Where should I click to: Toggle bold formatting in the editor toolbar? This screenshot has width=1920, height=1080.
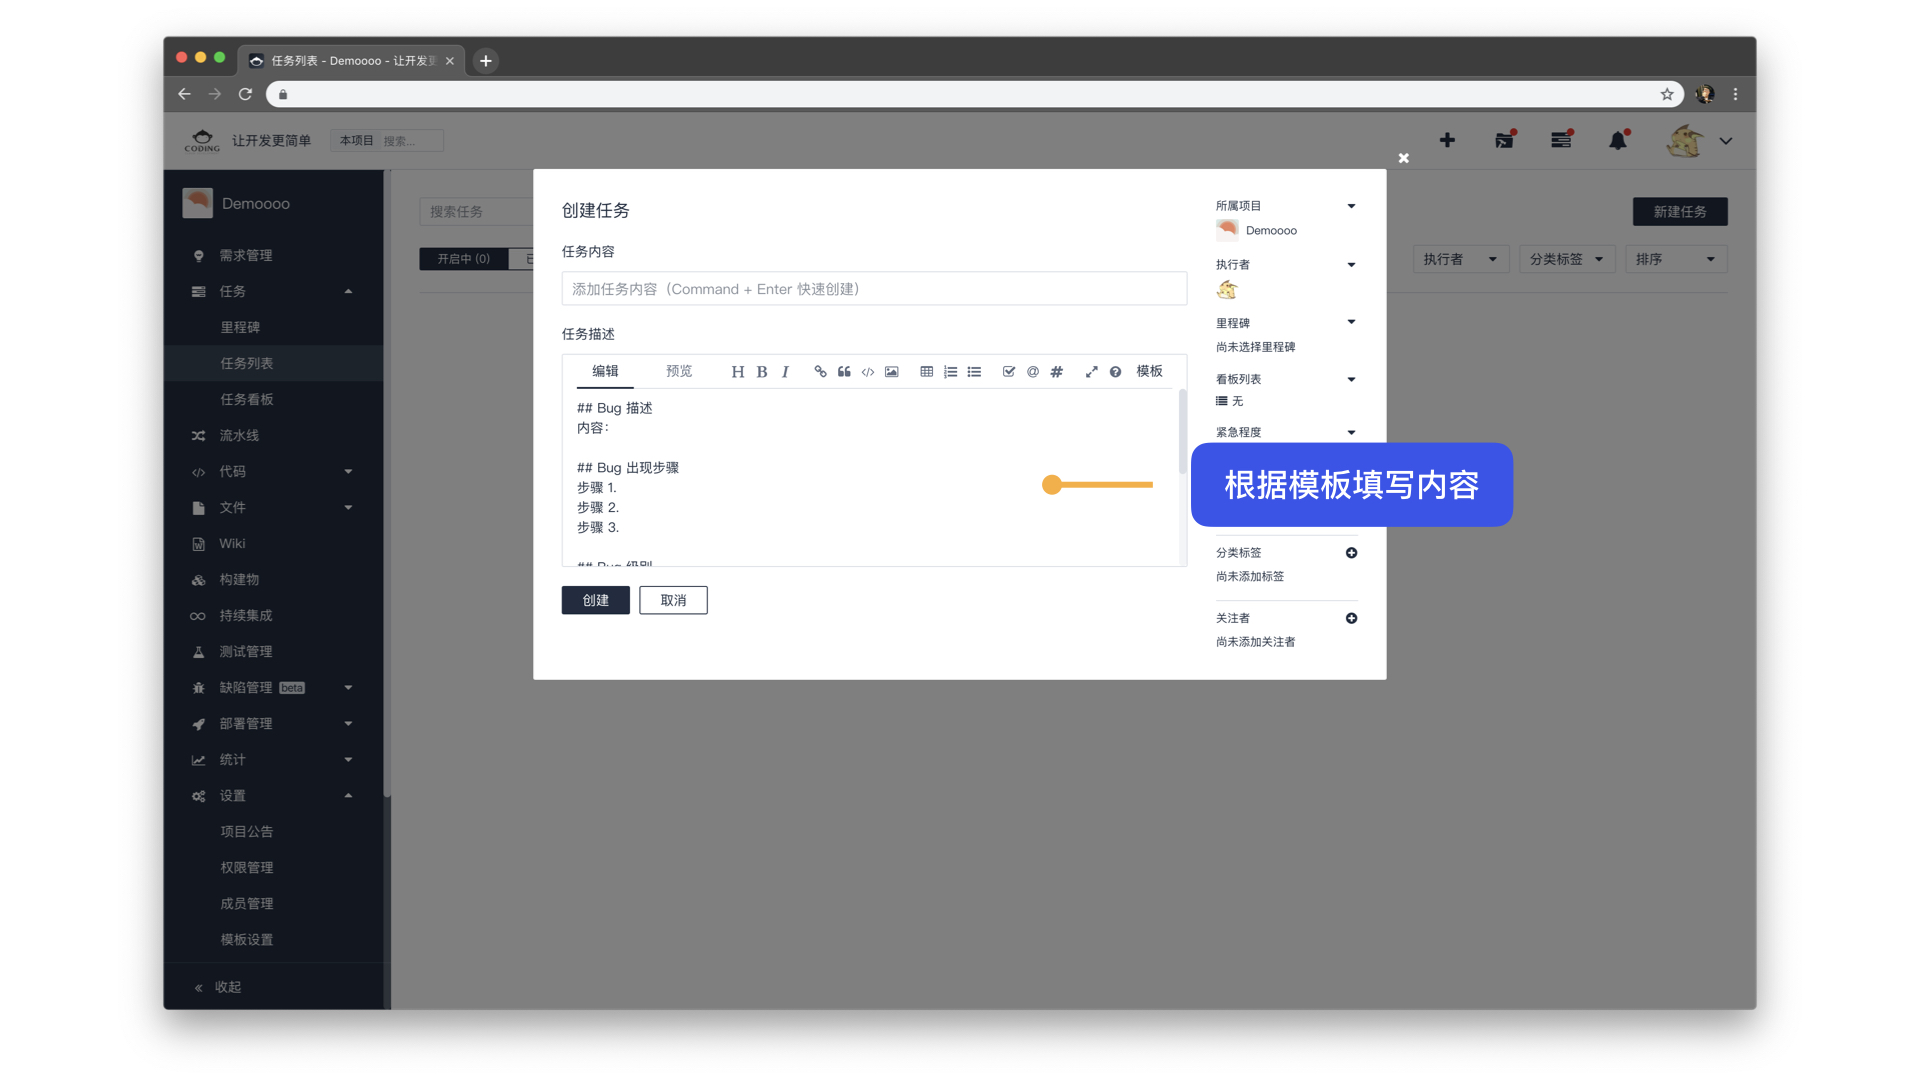tap(762, 372)
